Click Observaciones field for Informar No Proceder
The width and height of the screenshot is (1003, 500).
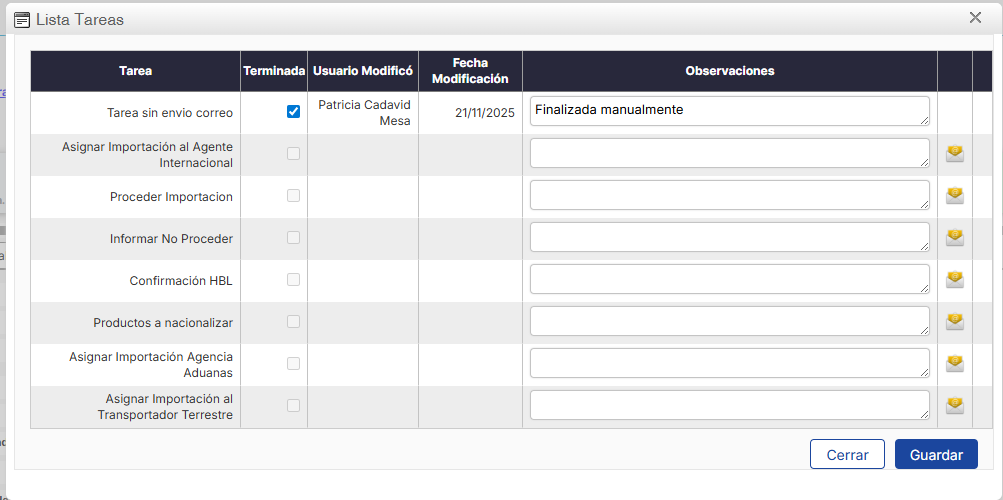(728, 237)
